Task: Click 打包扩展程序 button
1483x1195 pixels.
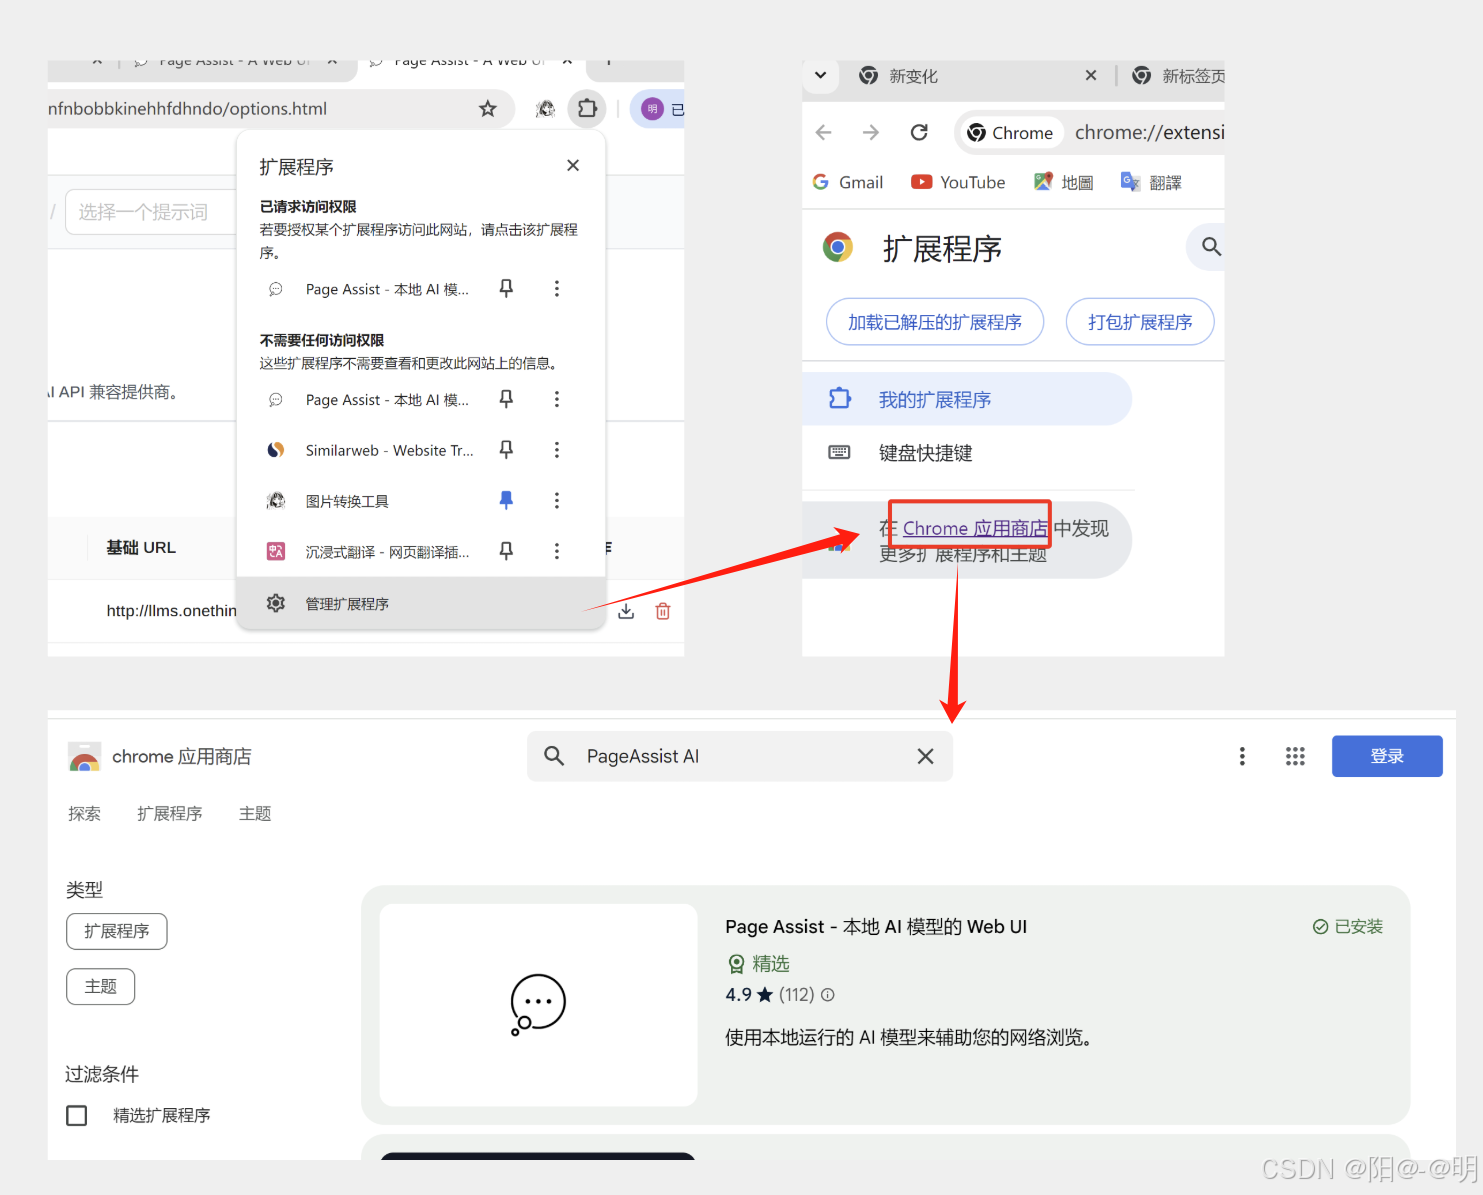Action: tap(1140, 322)
